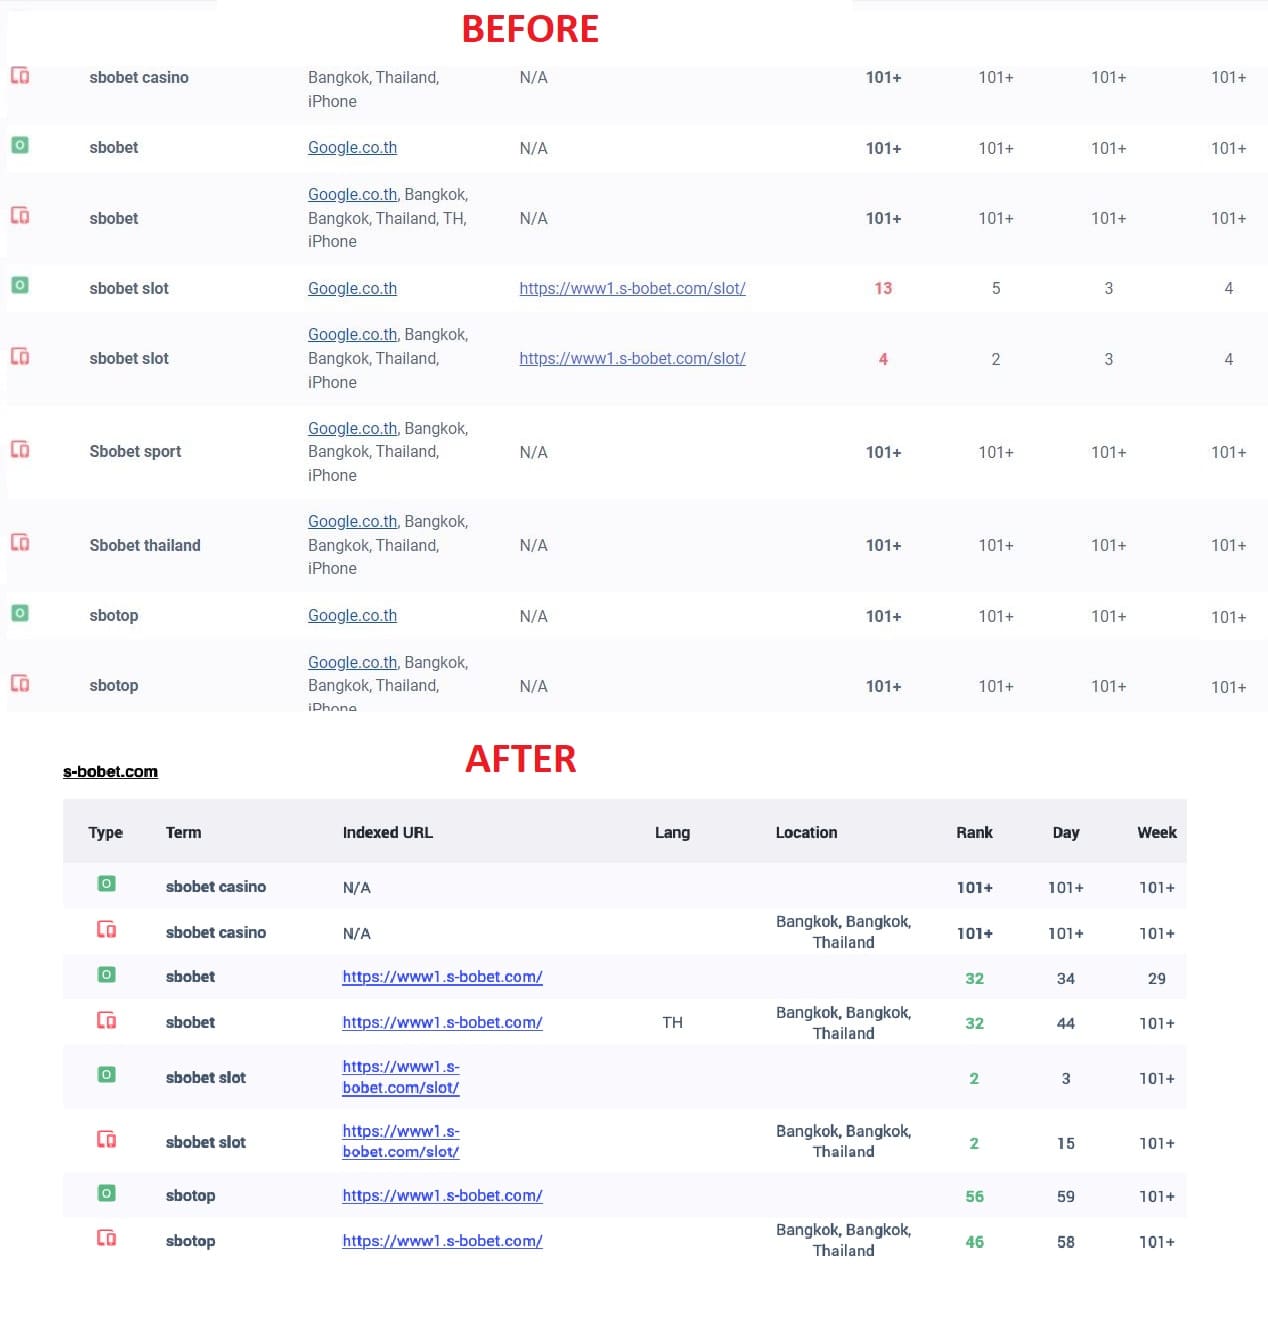Select mobile icon of sbobet slot in AFTER table
This screenshot has width=1268, height=1334.
click(106, 1140)
